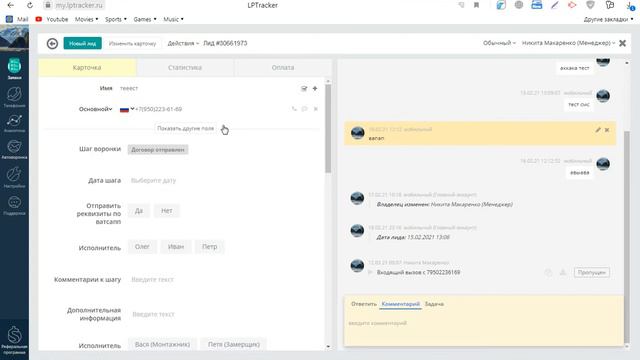Screen dimensions: 640x360
Task: Open the Обычный dropdown in header
Action: coord(499,43)
